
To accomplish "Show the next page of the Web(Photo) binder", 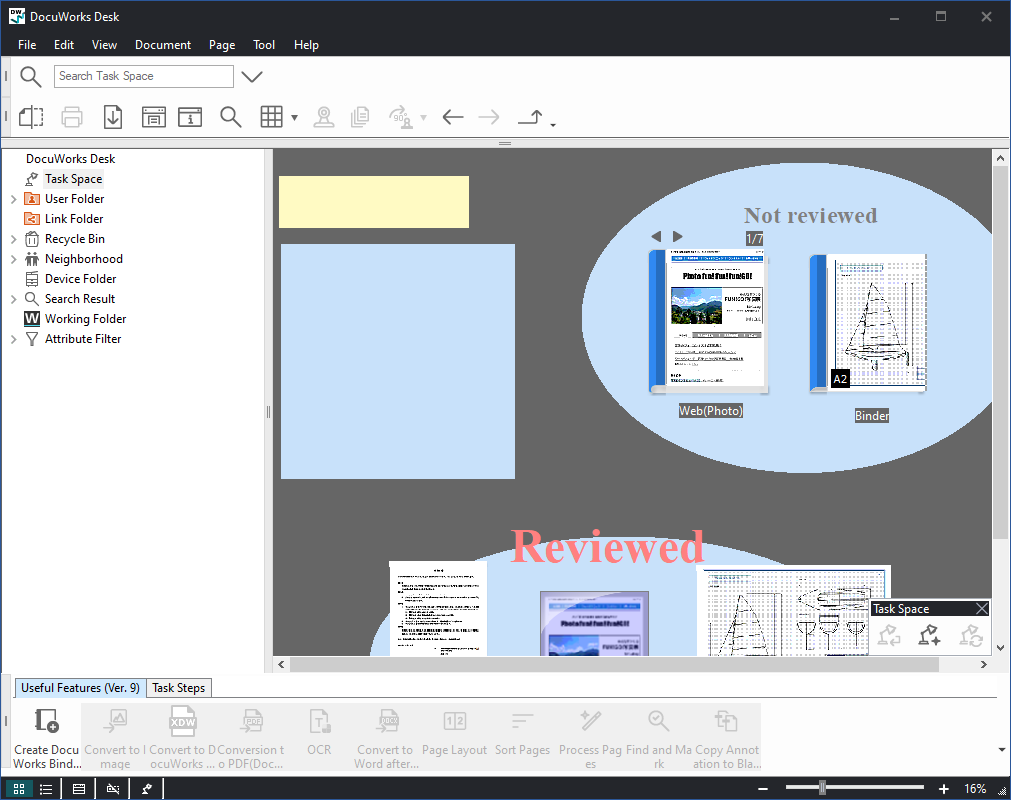I will 677,237.
